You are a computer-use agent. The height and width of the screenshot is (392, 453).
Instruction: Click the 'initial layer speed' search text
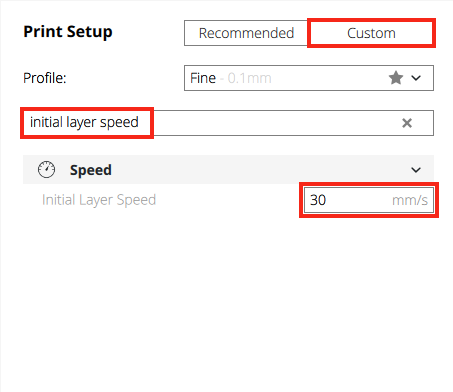(84, 122)
